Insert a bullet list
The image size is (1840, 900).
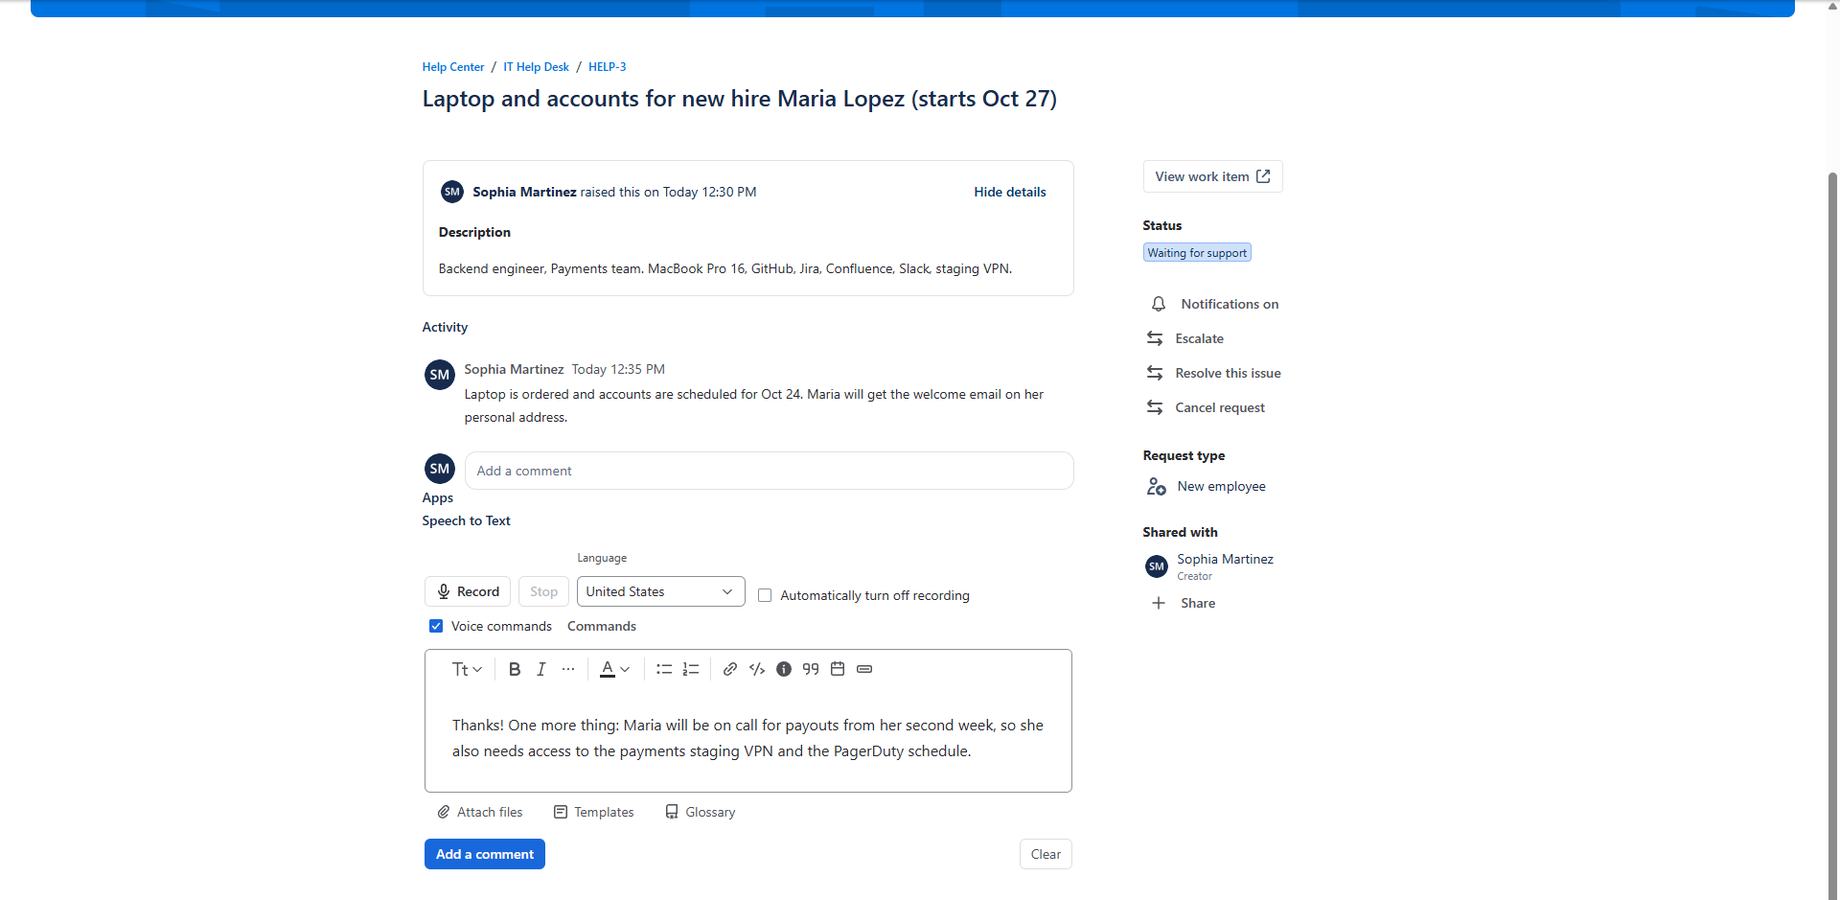point(664,669)
